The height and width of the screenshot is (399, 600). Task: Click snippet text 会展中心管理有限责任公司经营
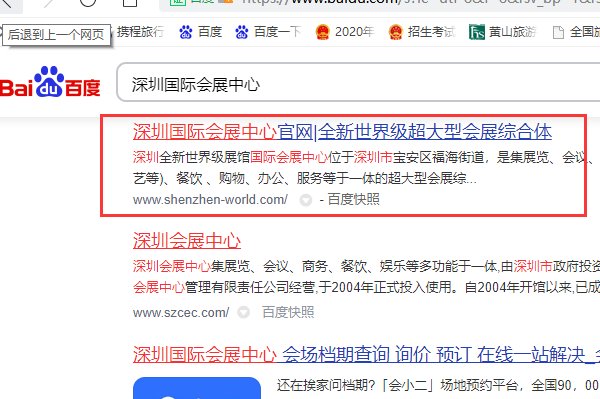pyautogui.click(x=224, y=287)
